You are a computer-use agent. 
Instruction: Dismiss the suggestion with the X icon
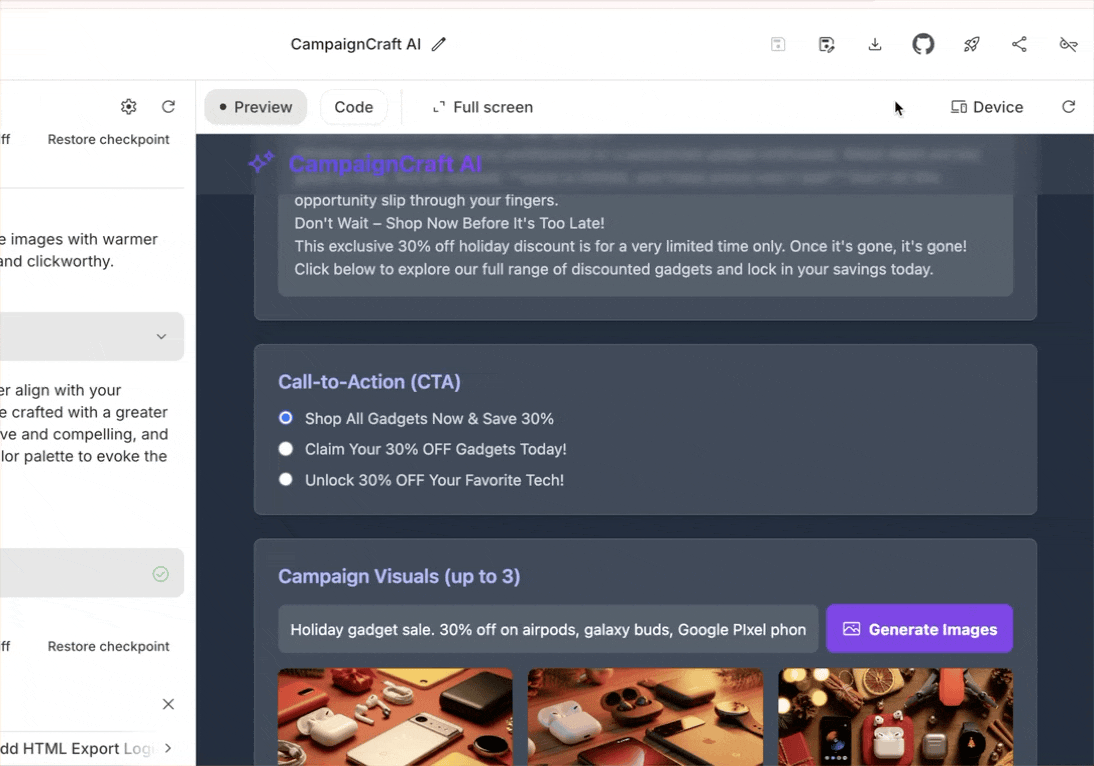168,704
